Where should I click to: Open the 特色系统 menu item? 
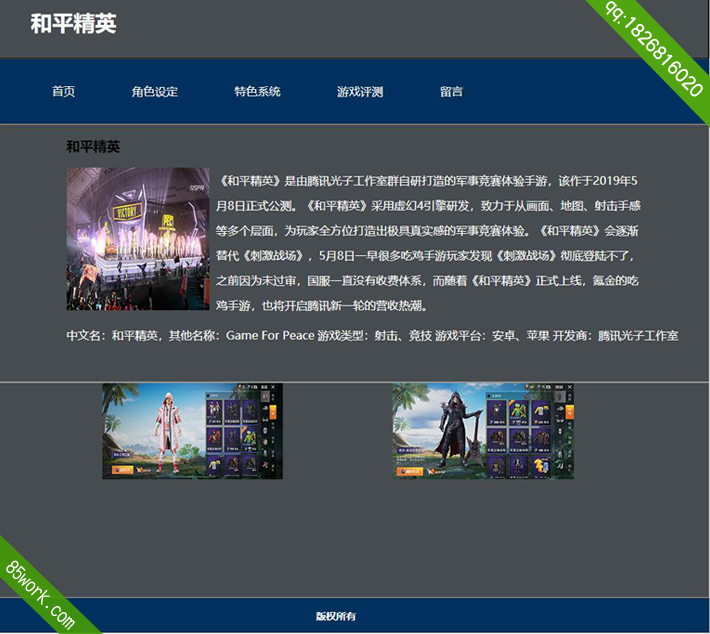(257, 91)
